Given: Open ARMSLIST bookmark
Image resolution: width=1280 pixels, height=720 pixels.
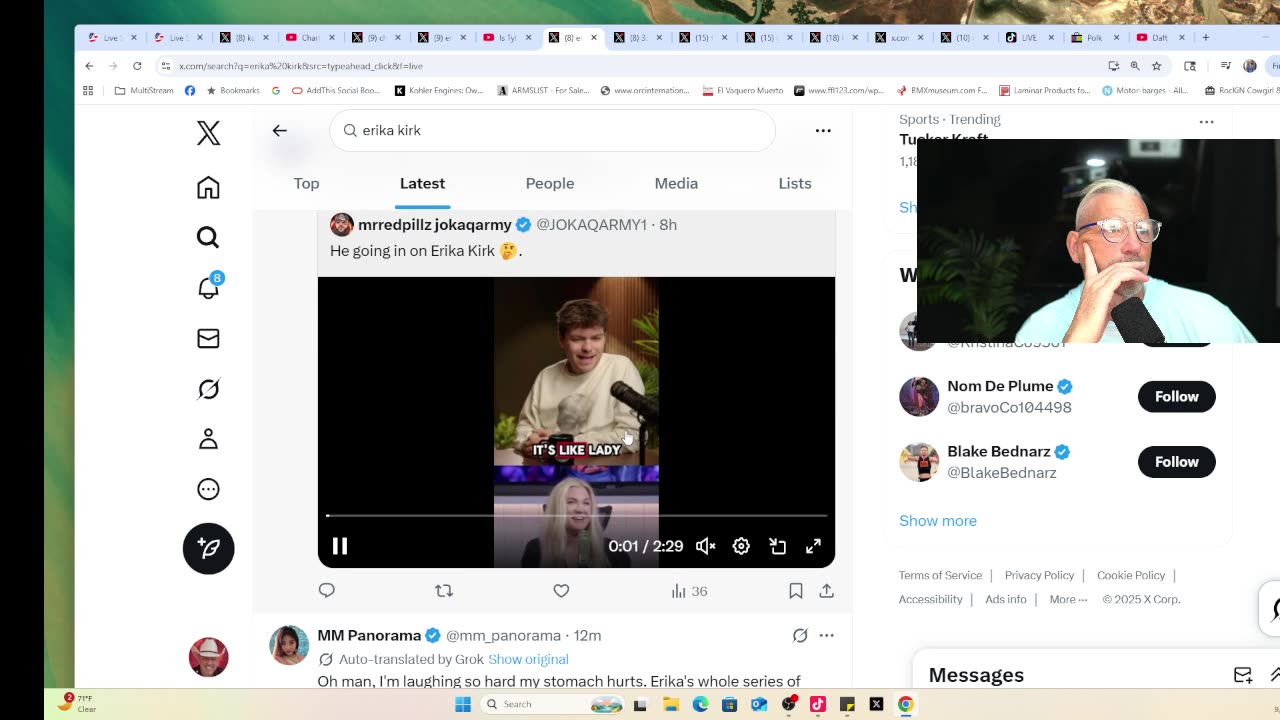Looking at the screenshot, I should [543, 90].
